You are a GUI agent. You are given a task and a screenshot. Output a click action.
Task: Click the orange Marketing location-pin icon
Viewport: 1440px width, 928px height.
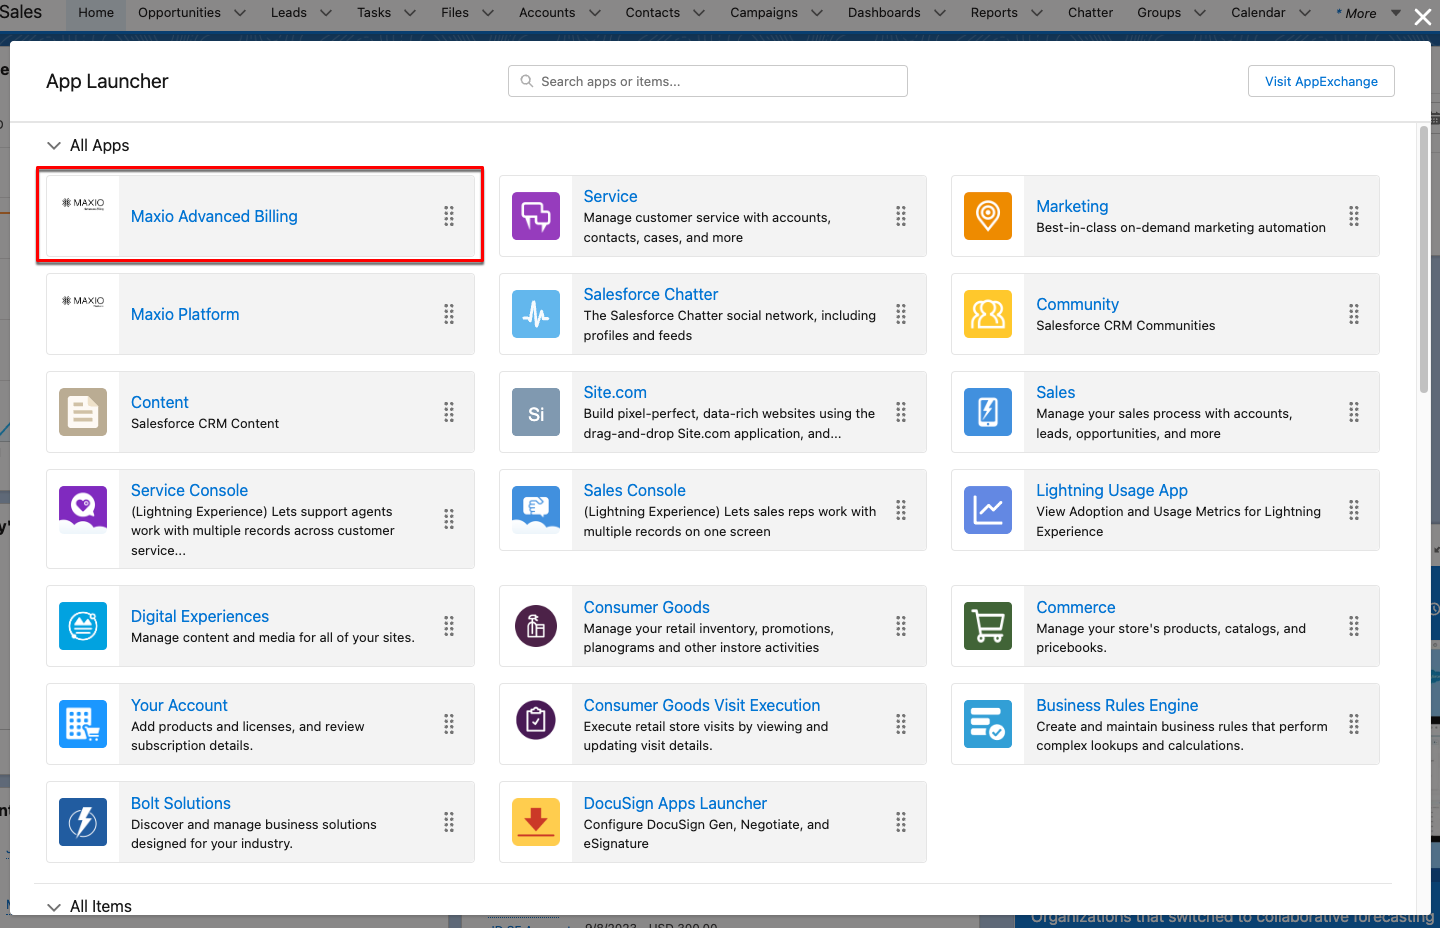point(988,216)
